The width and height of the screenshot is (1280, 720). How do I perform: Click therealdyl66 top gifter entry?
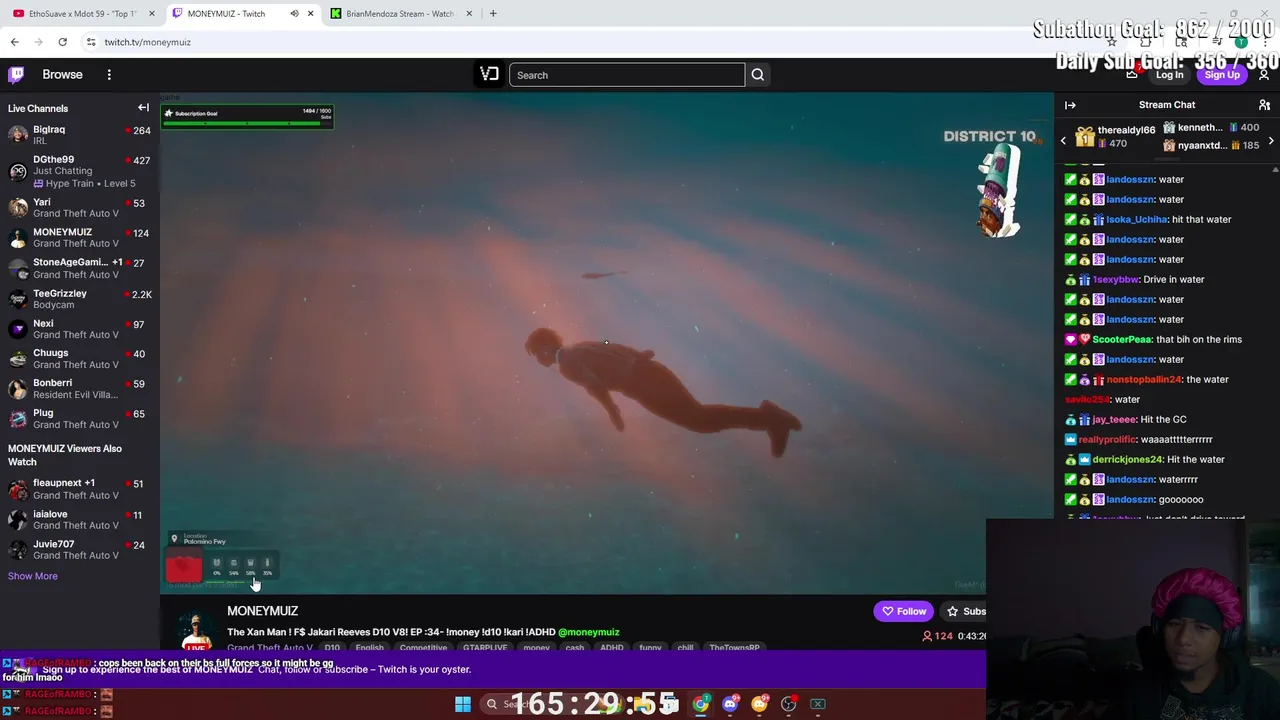pyautogui.click(x=1115, y=137)
